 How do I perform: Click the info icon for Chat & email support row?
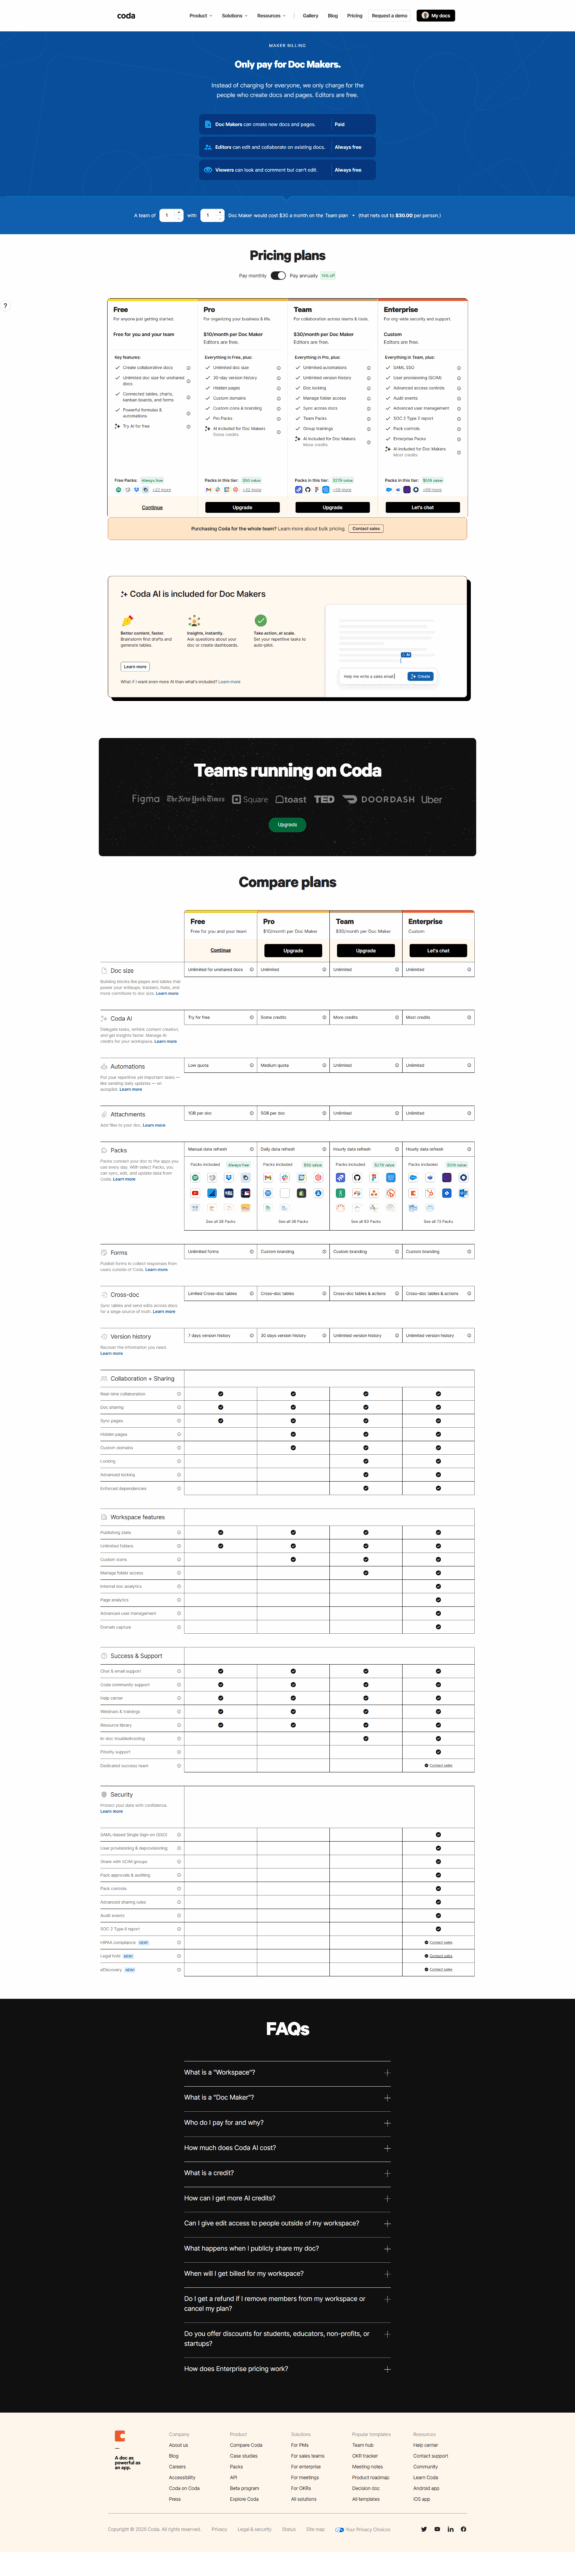tap(179, 1671)
